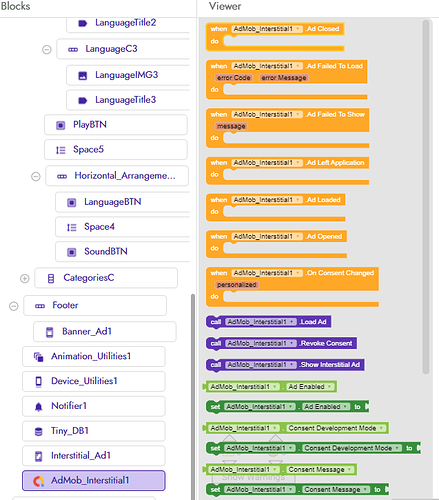
Task: Click the Device_Utilities1 phone icon
Action: [x=38, y=381]
